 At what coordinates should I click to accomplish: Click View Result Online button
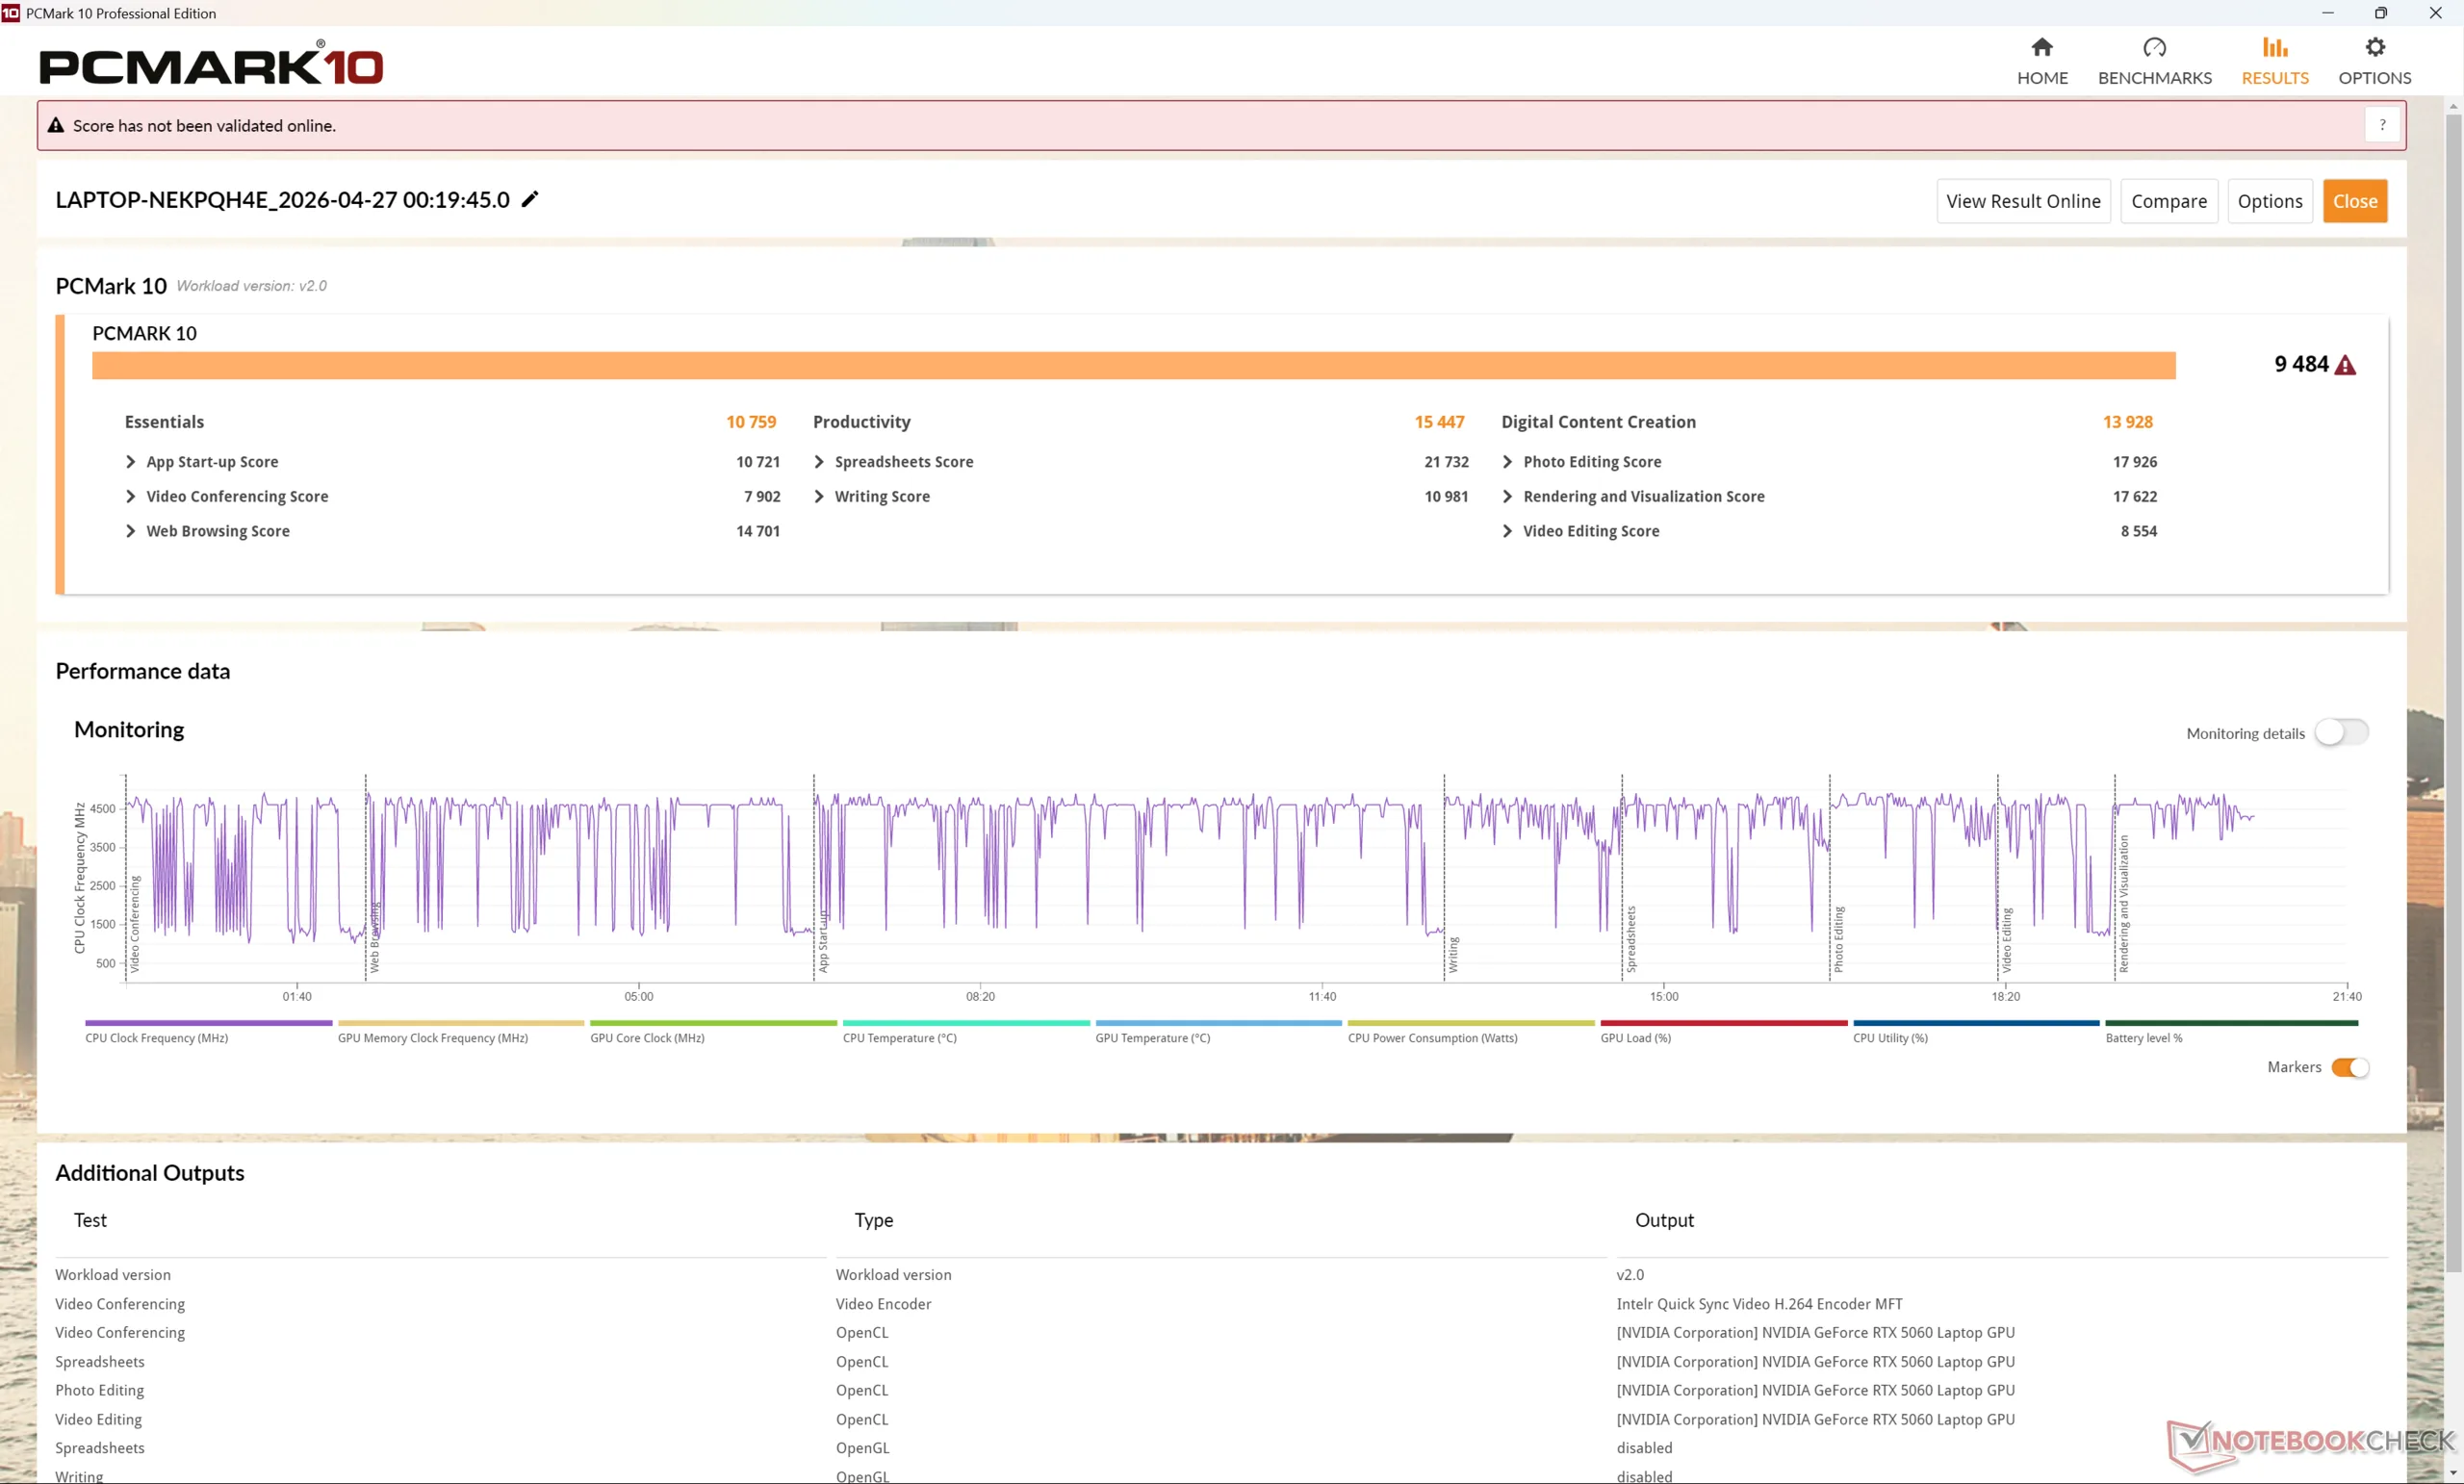2022,201
